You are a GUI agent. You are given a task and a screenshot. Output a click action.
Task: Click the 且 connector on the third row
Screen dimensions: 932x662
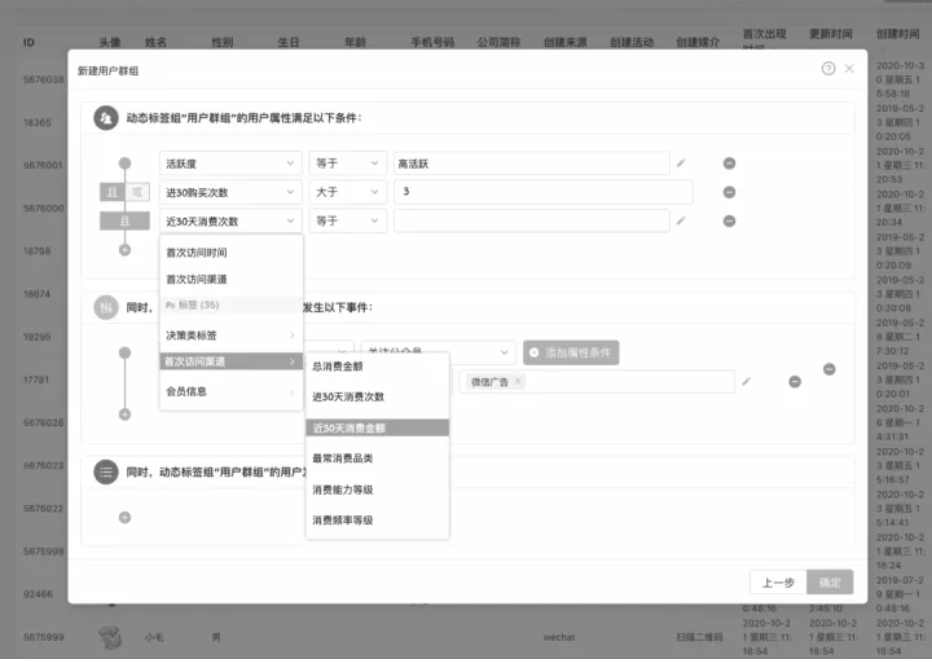[x=124, y=221]
